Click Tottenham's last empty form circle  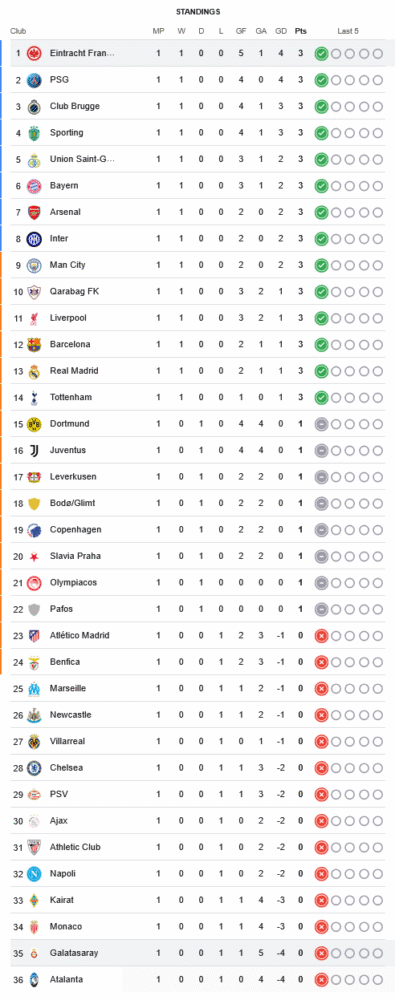378,398
